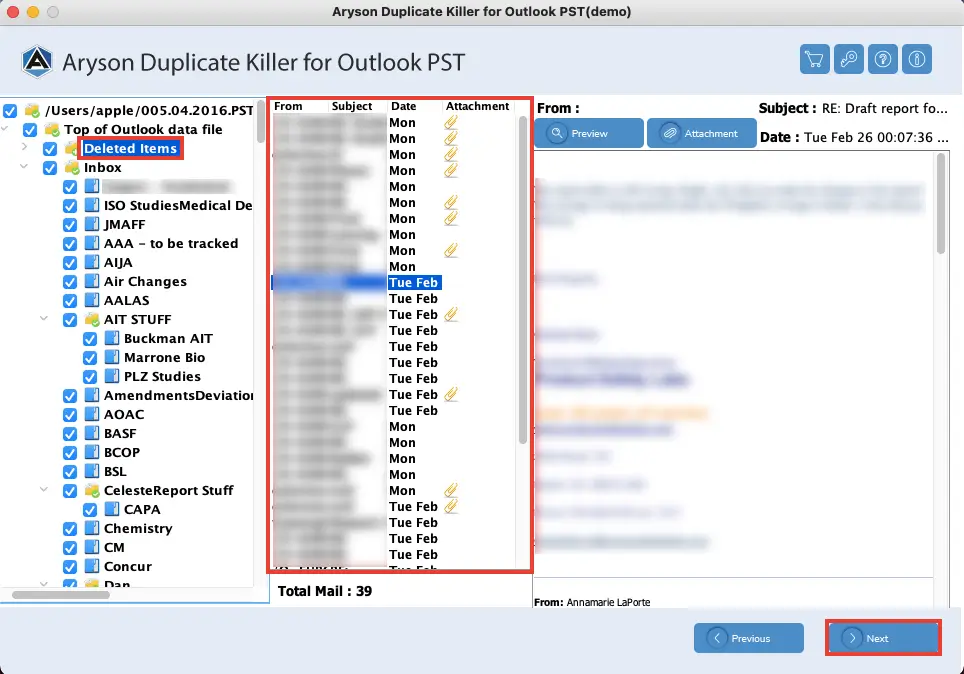The width and height of the screenshot is (964, 674).
Task: Collapse the CelesteReport Stuff node
Action: pos(44,490)
